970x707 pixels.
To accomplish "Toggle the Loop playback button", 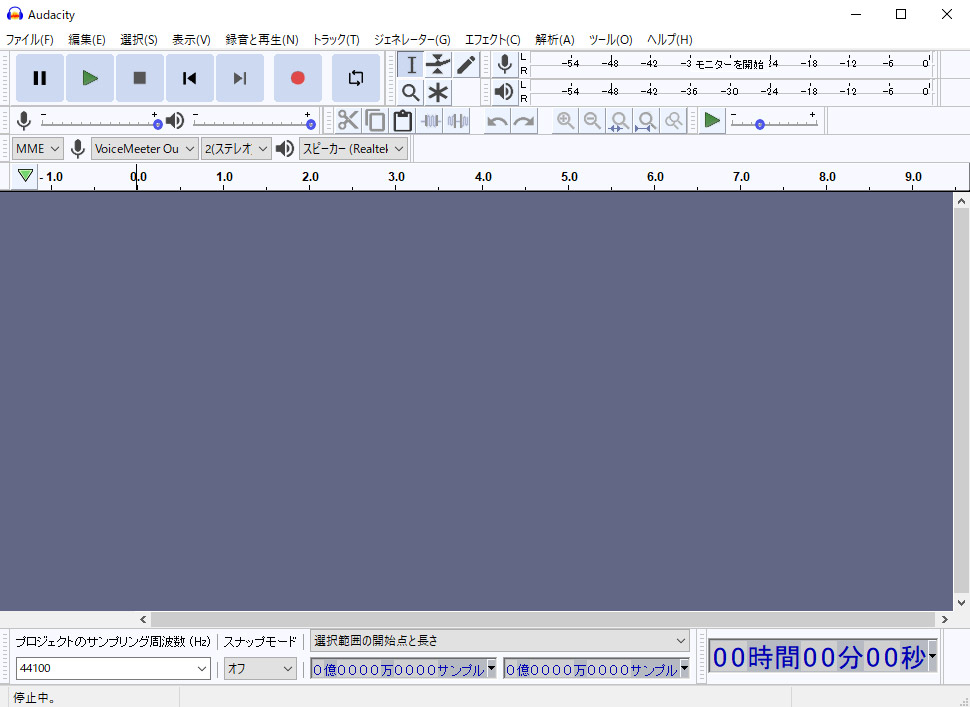I will (355, 78).
